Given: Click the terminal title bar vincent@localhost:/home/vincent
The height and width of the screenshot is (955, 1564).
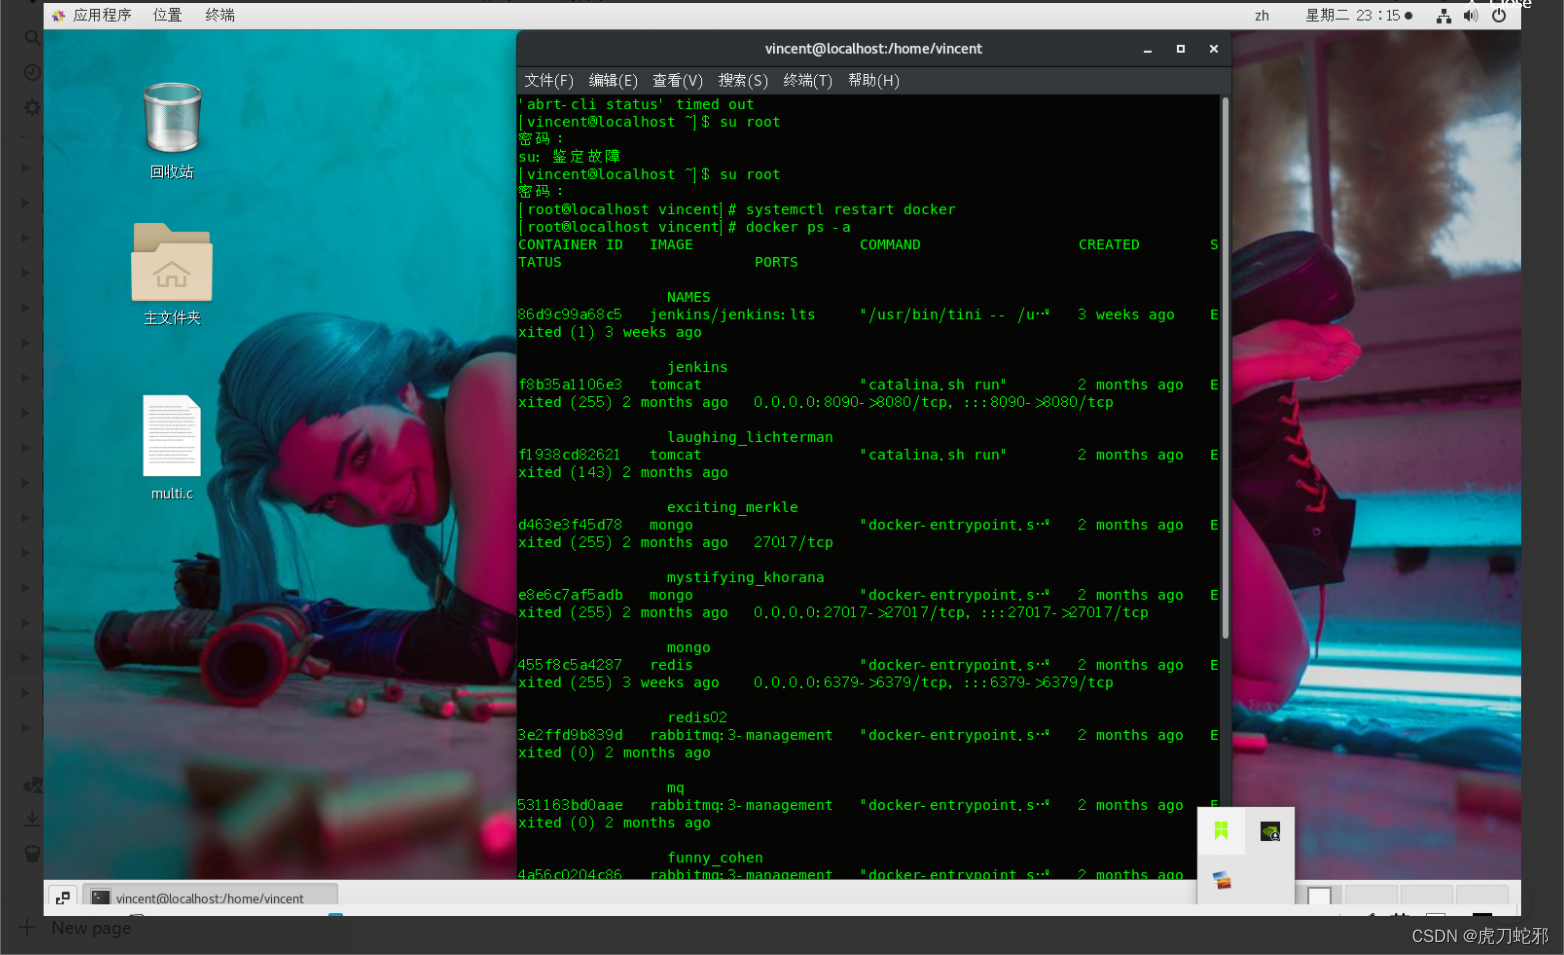Looking at the screenshot, I should (x=873, y=48).
